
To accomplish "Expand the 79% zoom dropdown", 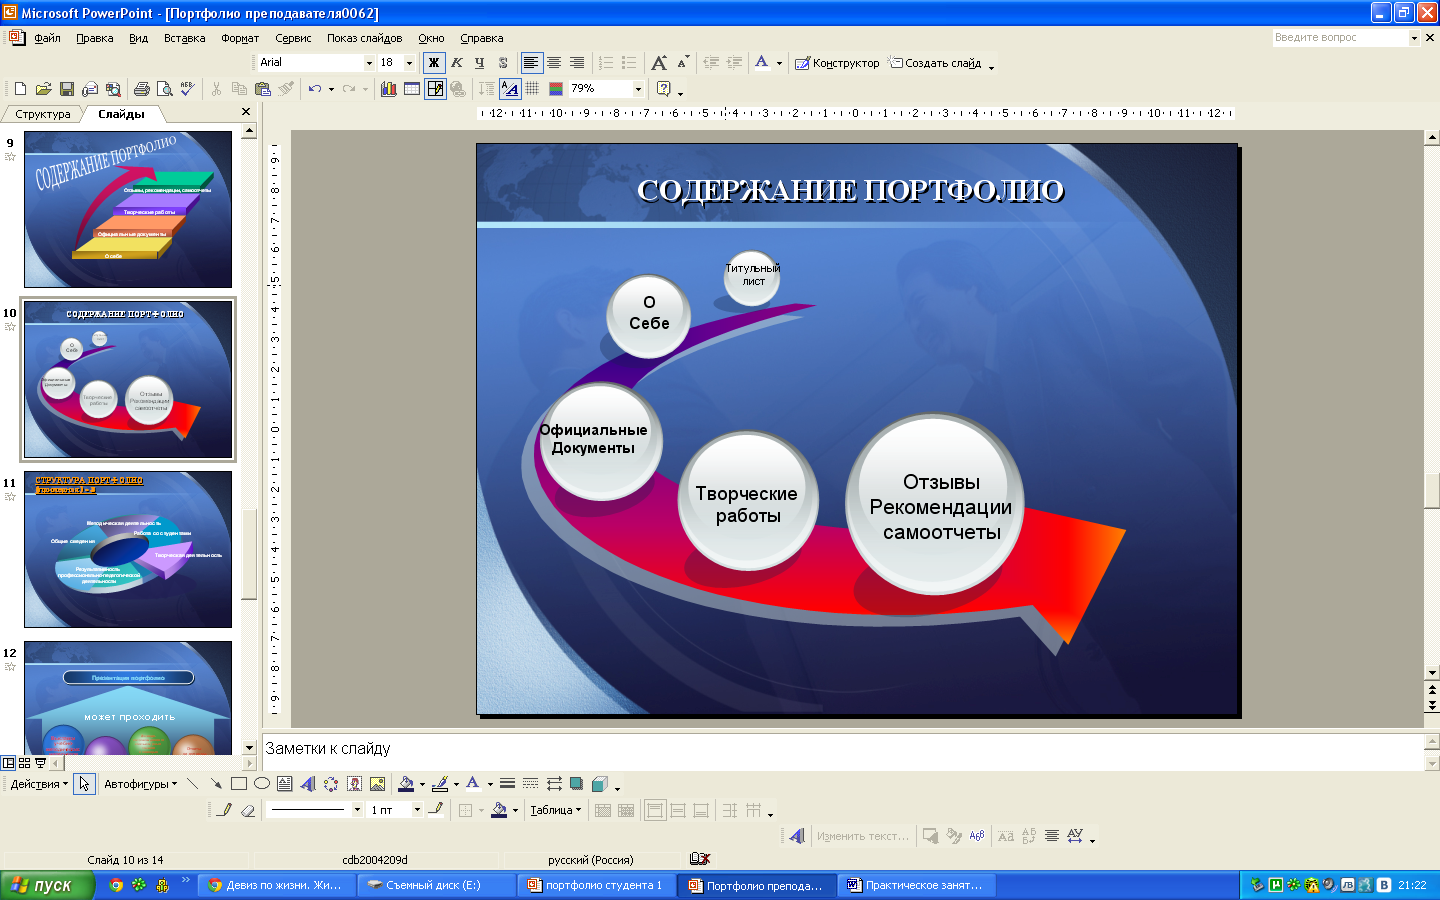I will tap(638, 89).
